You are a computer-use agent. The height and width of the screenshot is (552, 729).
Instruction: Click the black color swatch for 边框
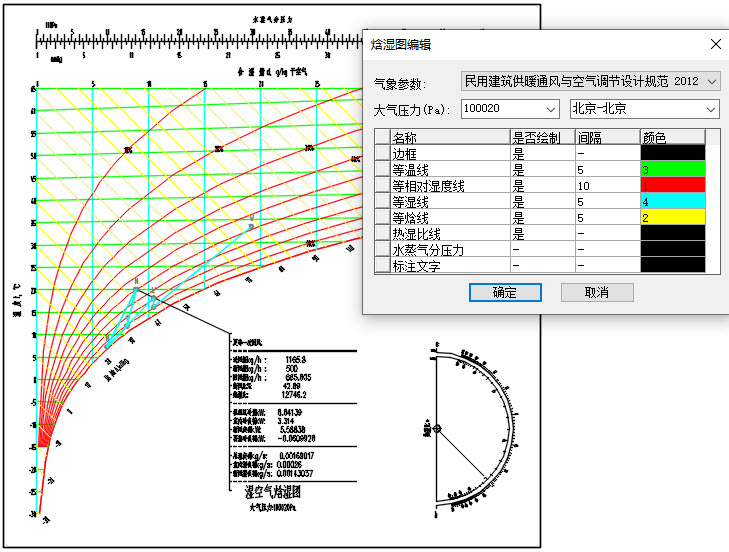tap(673, 153)
